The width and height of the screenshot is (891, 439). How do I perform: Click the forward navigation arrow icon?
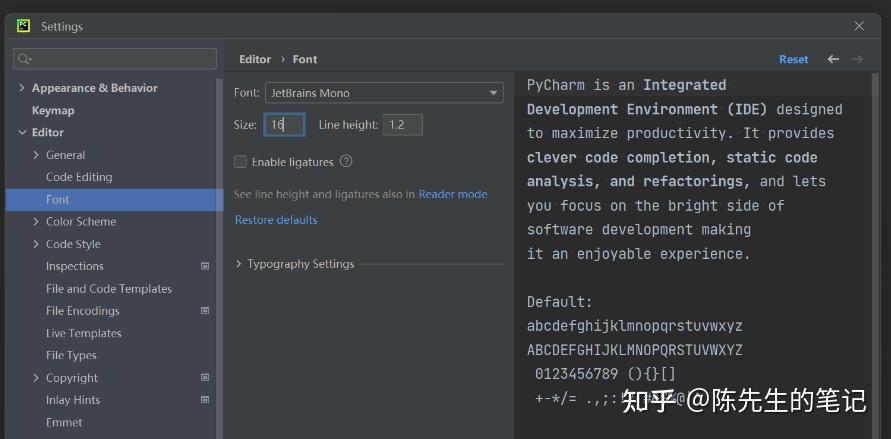[857, 59]
